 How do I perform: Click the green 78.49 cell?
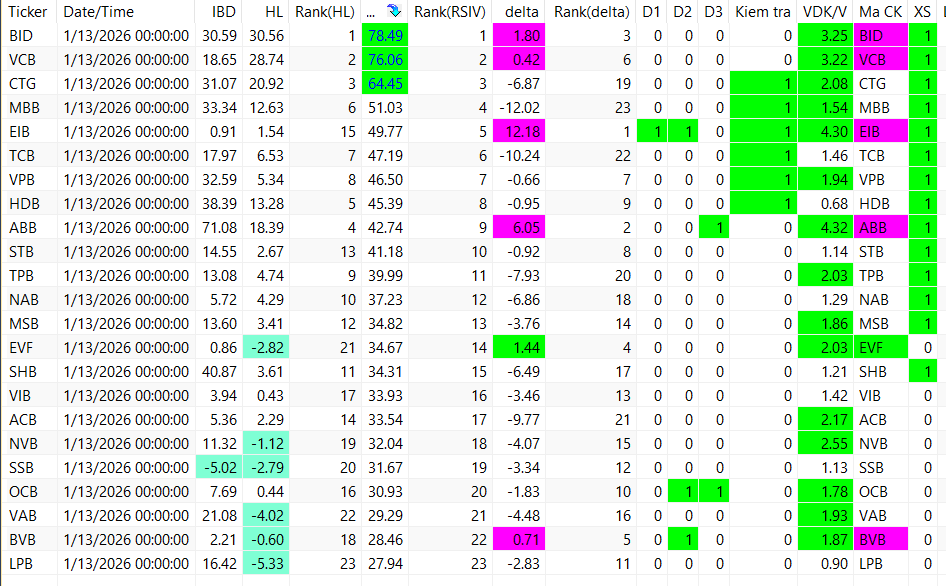[385, 36]
